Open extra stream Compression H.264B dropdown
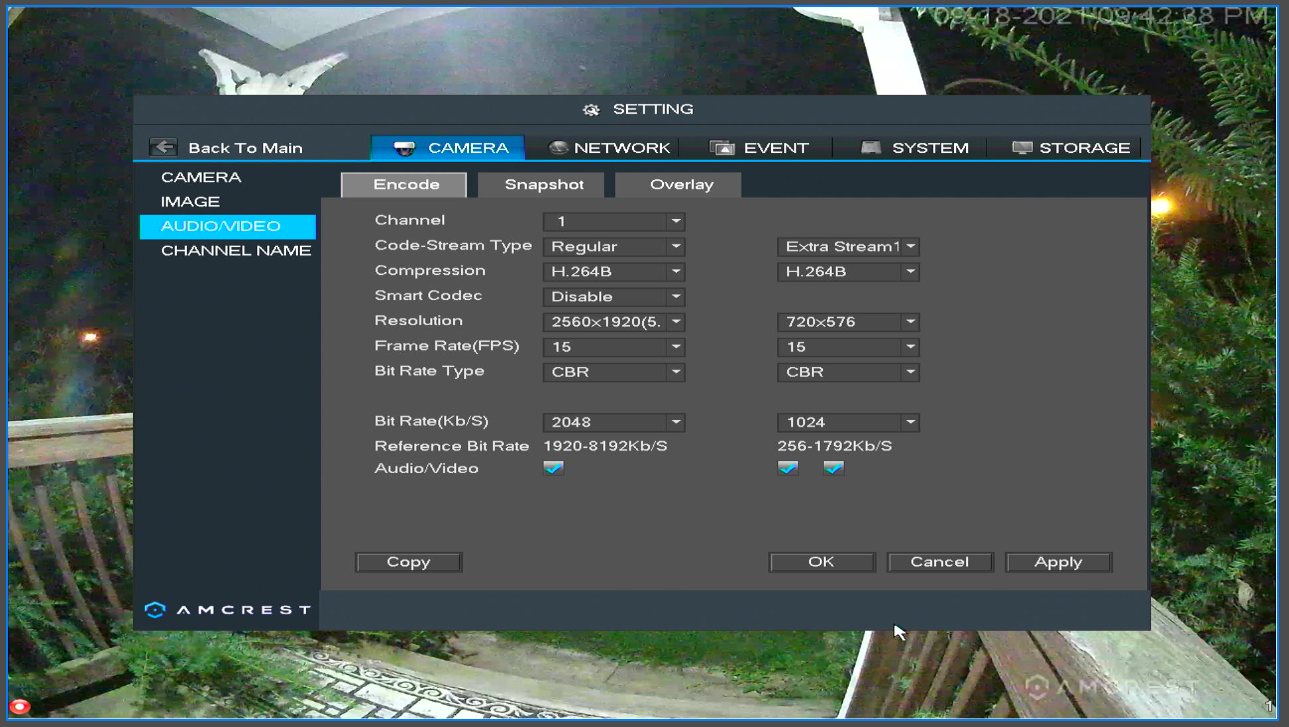1289x727 pixels. pos(848,271)
